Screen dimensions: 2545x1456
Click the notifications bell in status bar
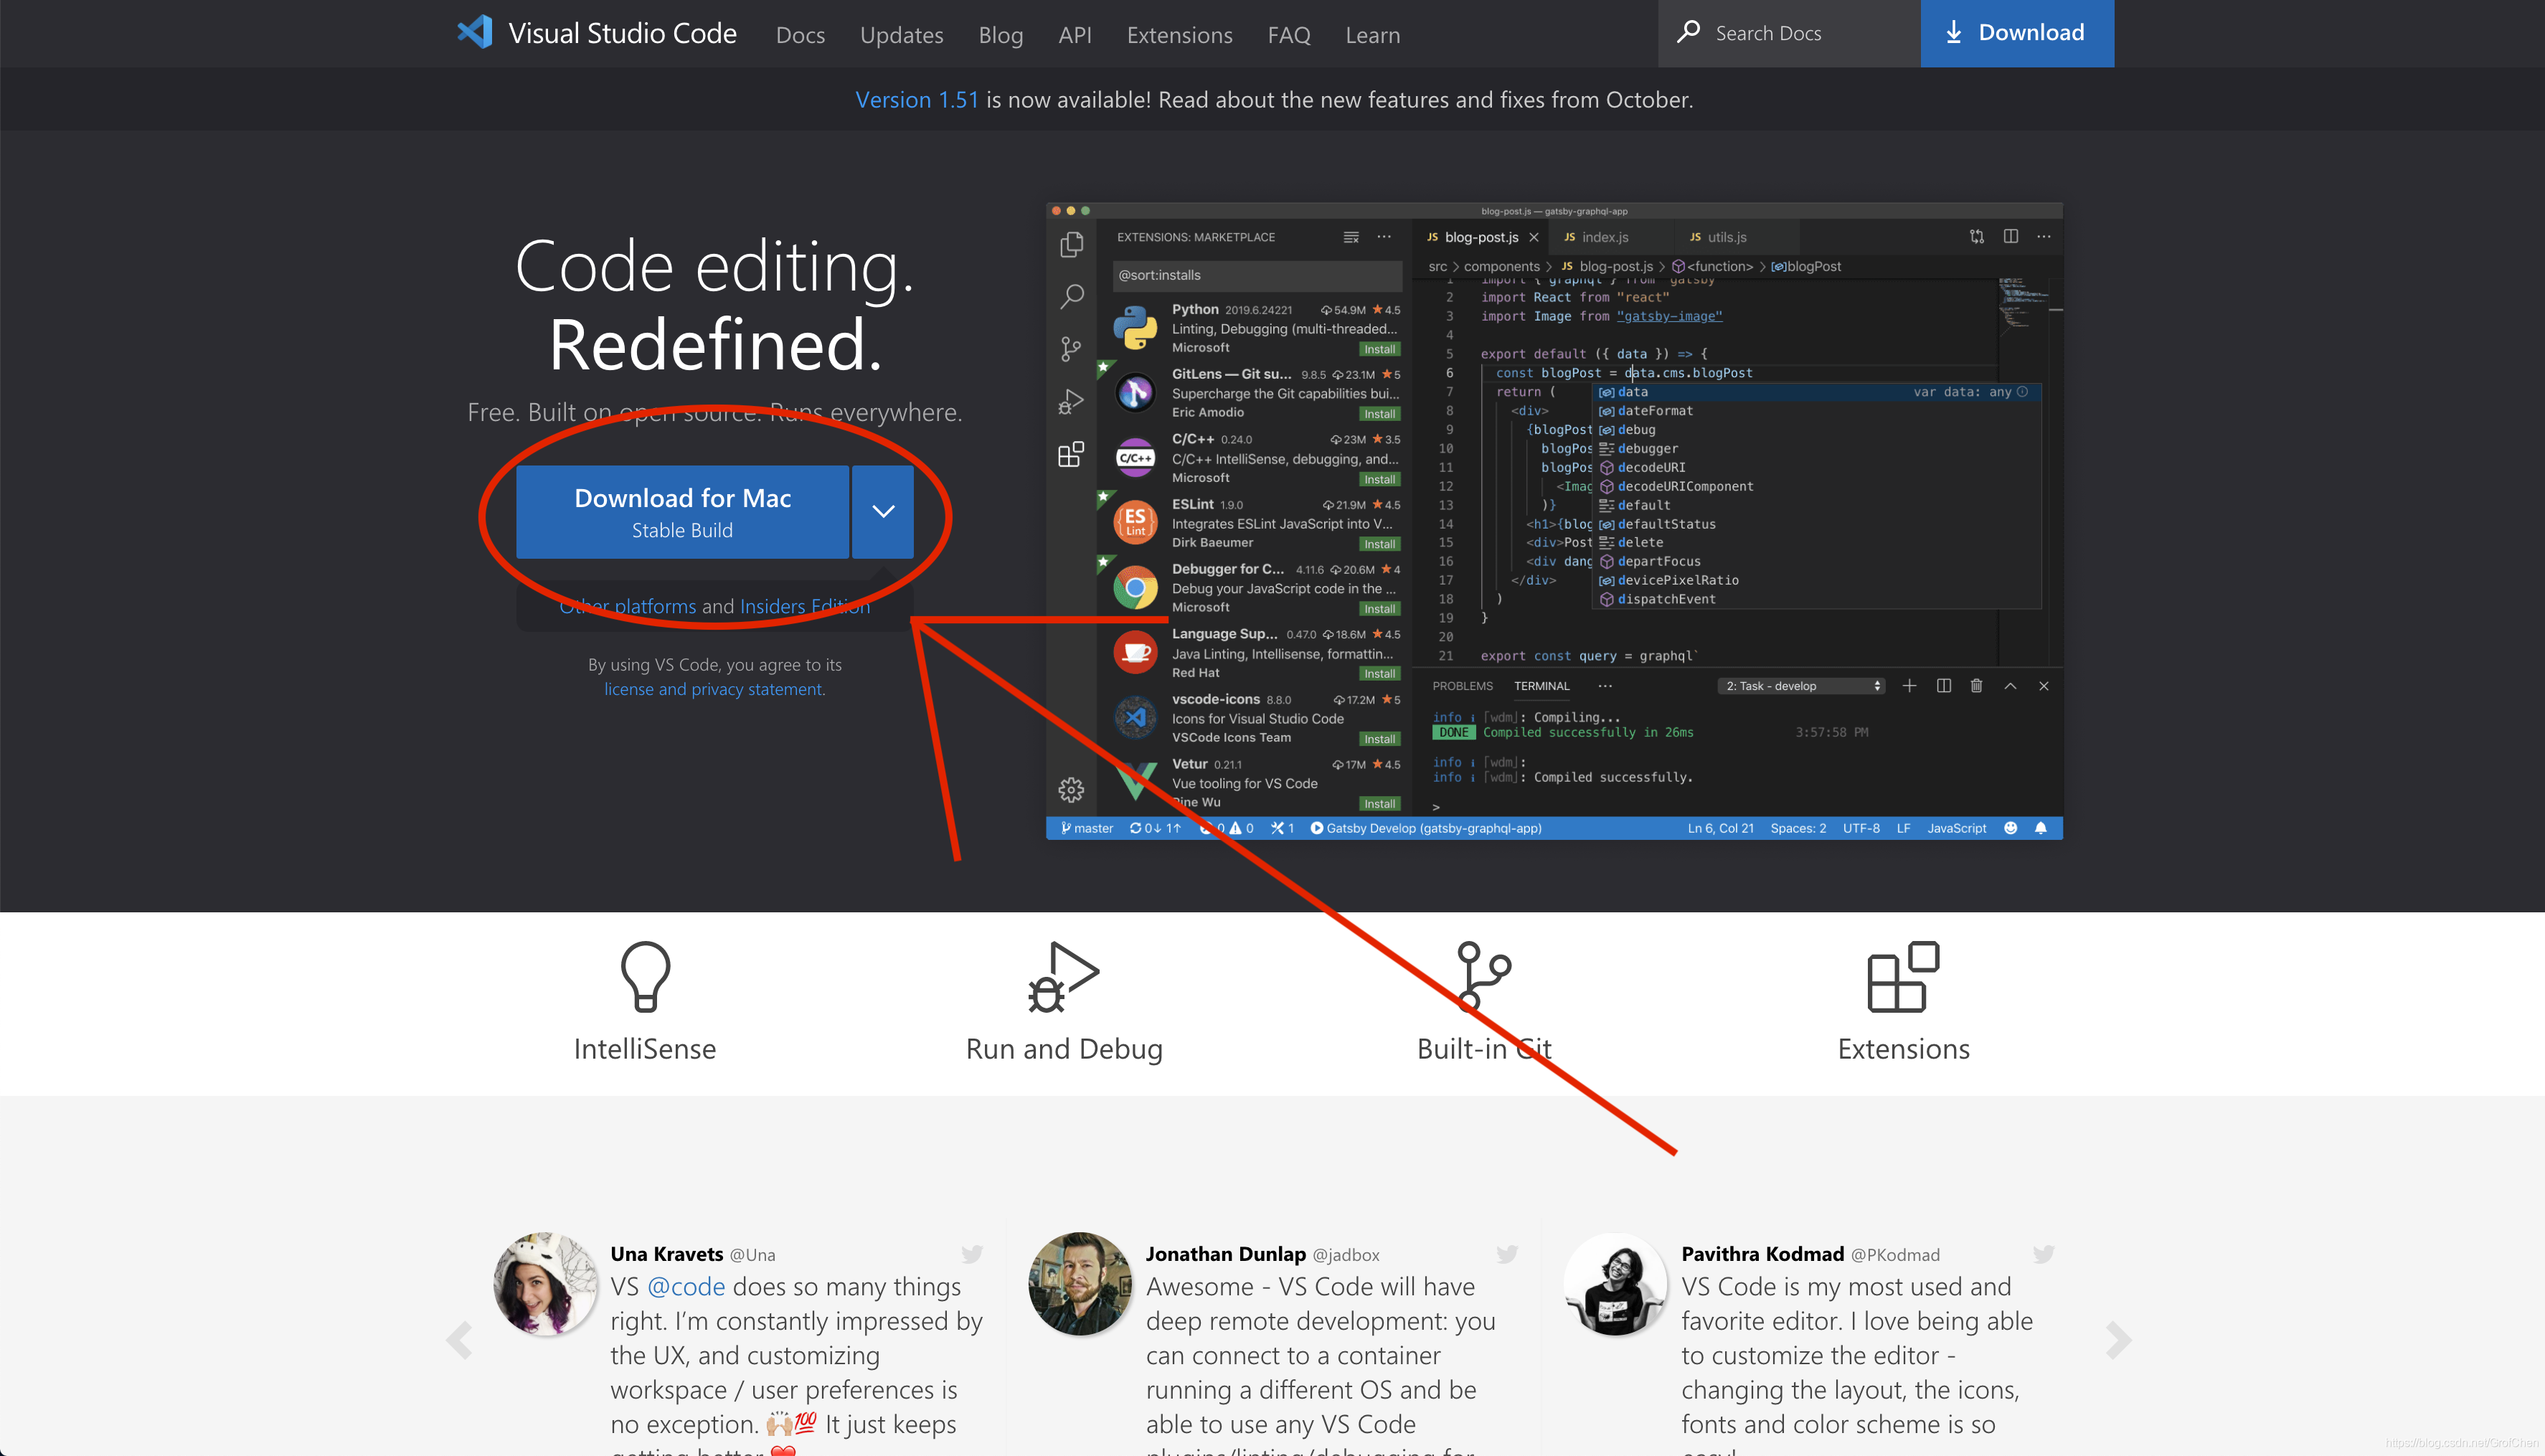[2041, 828]
